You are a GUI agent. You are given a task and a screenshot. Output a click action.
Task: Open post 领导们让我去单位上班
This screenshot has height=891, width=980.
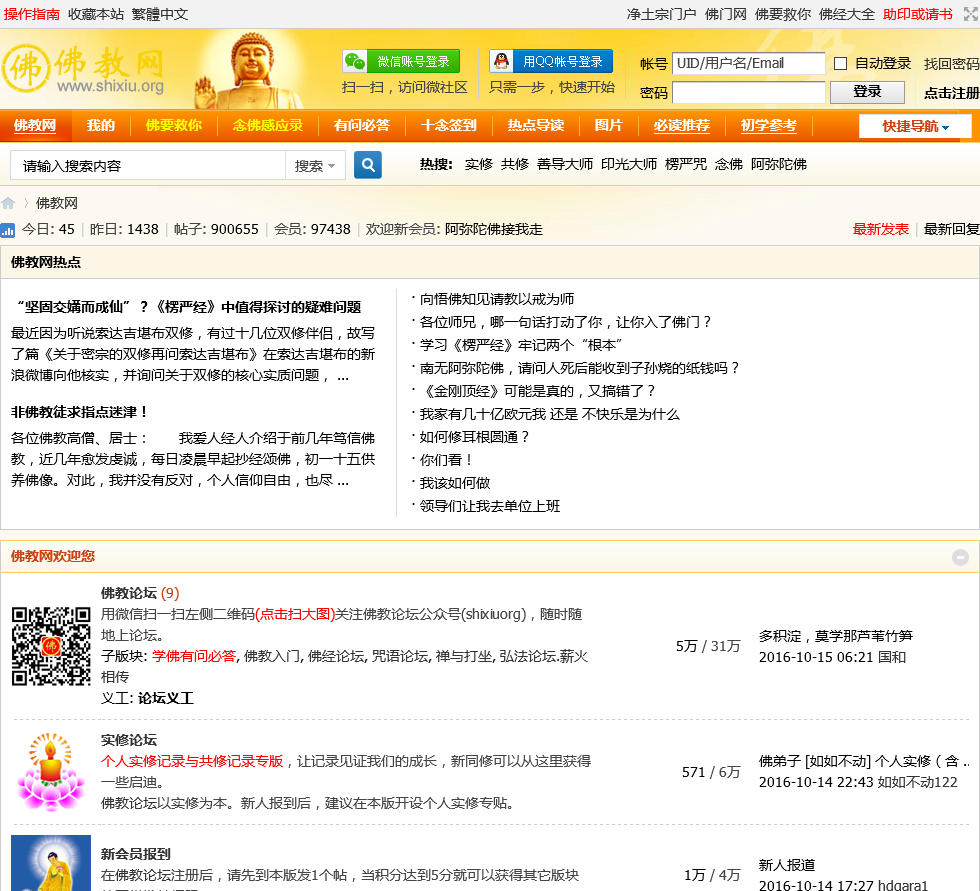pyautogui.click(x=489, y=506)
